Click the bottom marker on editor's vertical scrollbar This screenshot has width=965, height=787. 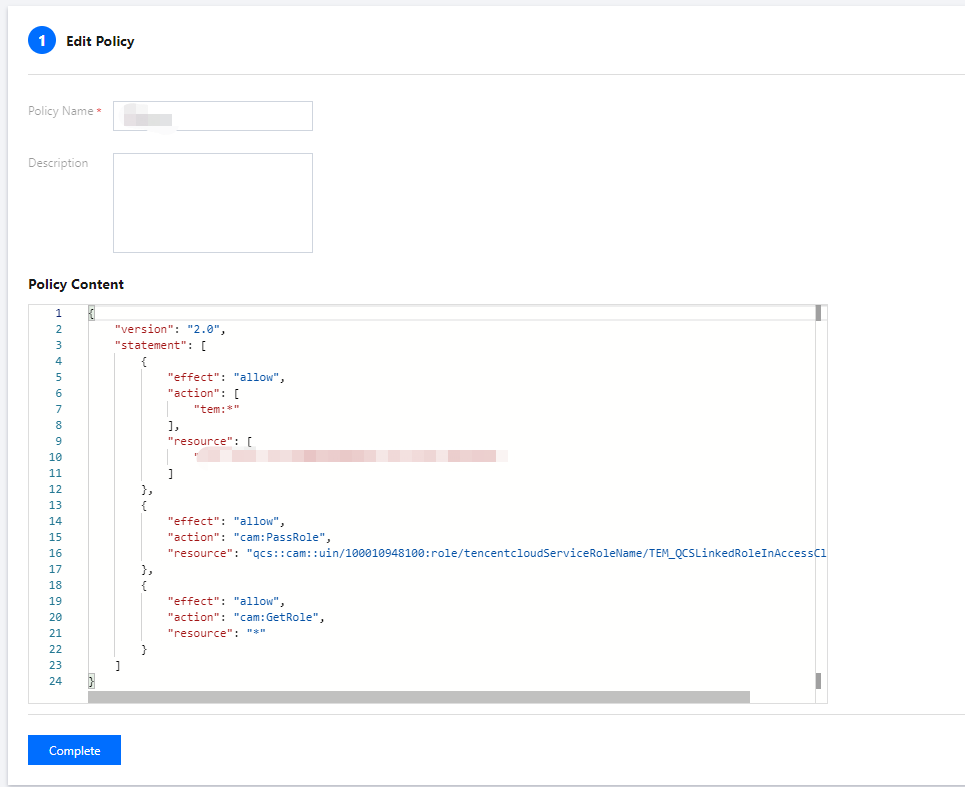(x=818, y=681)
